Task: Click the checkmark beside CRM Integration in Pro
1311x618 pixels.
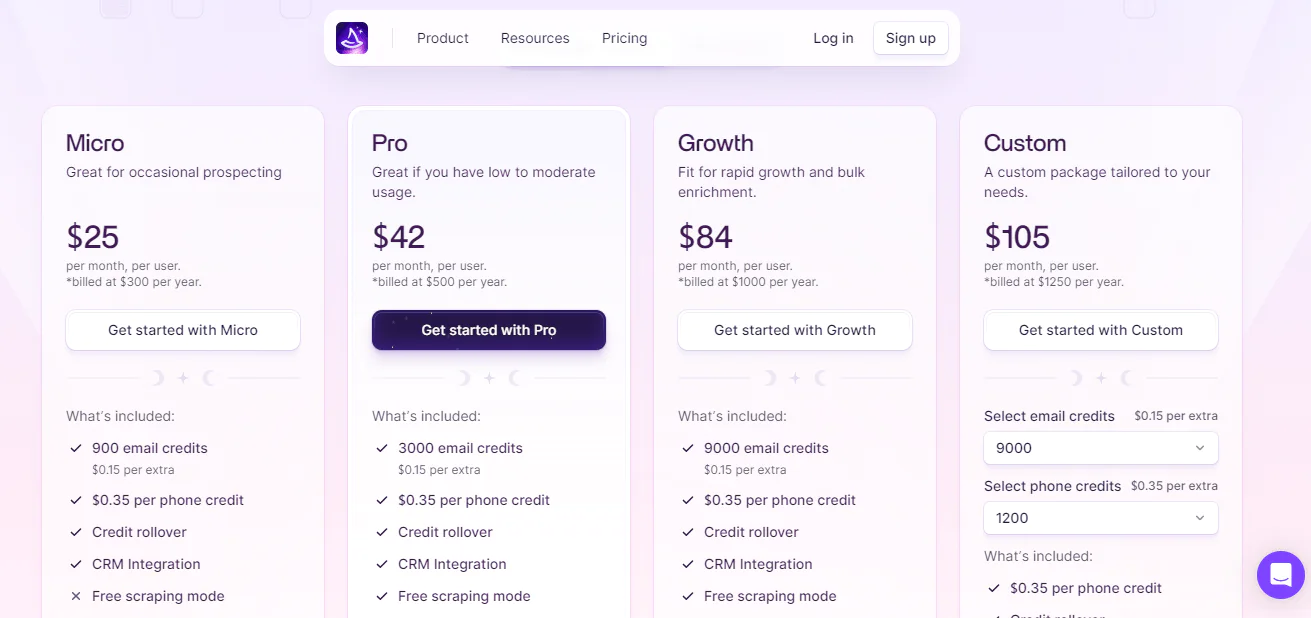Action: pos(382,564)
